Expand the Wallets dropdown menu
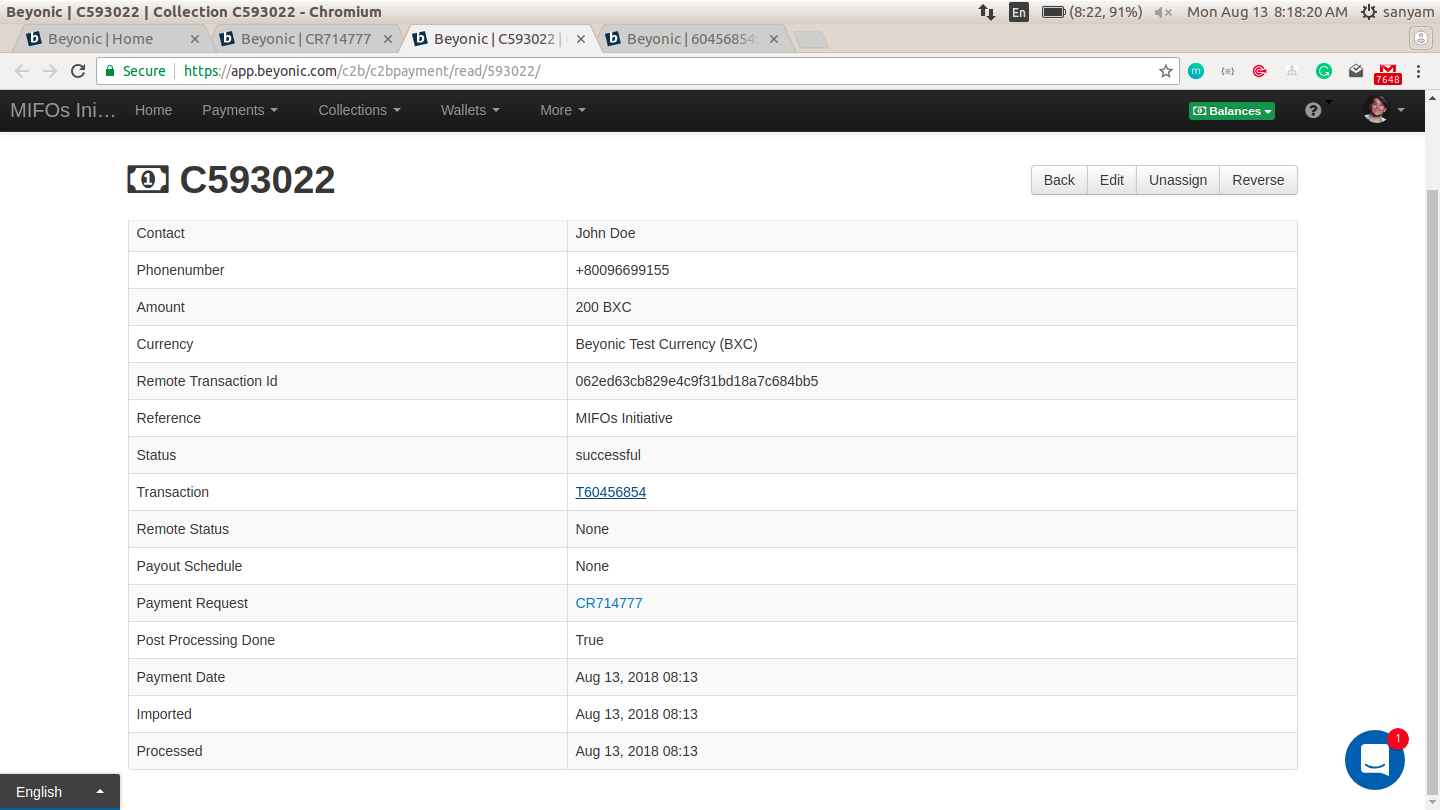Image resolution: width=1440 pixels, height=810 pixels. 470,110
